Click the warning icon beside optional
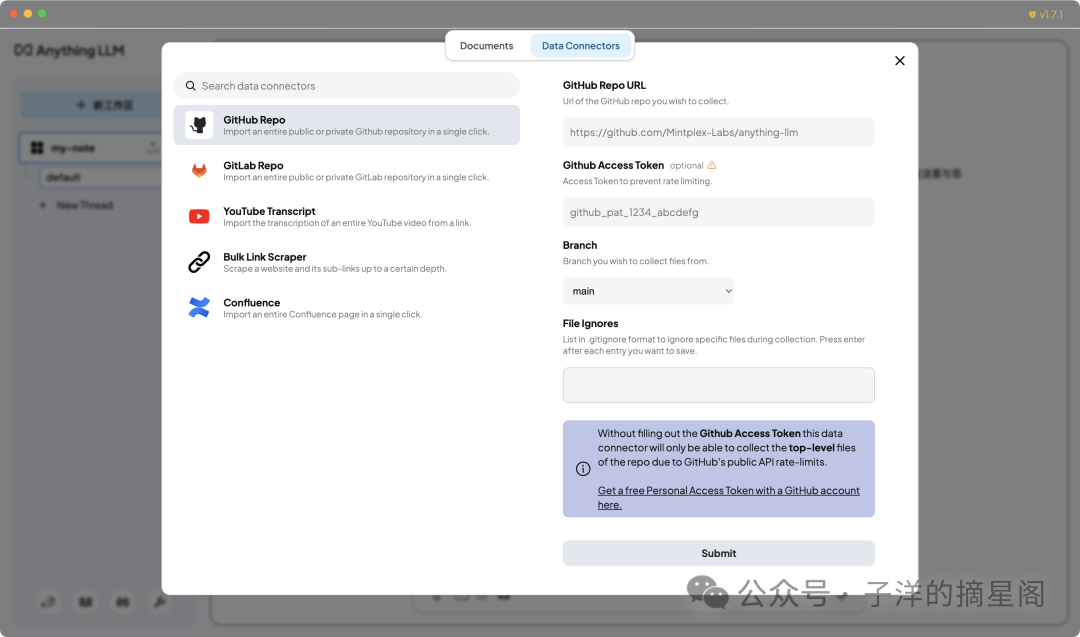The height and width of the screenshot is (637, 1080). 712,165
